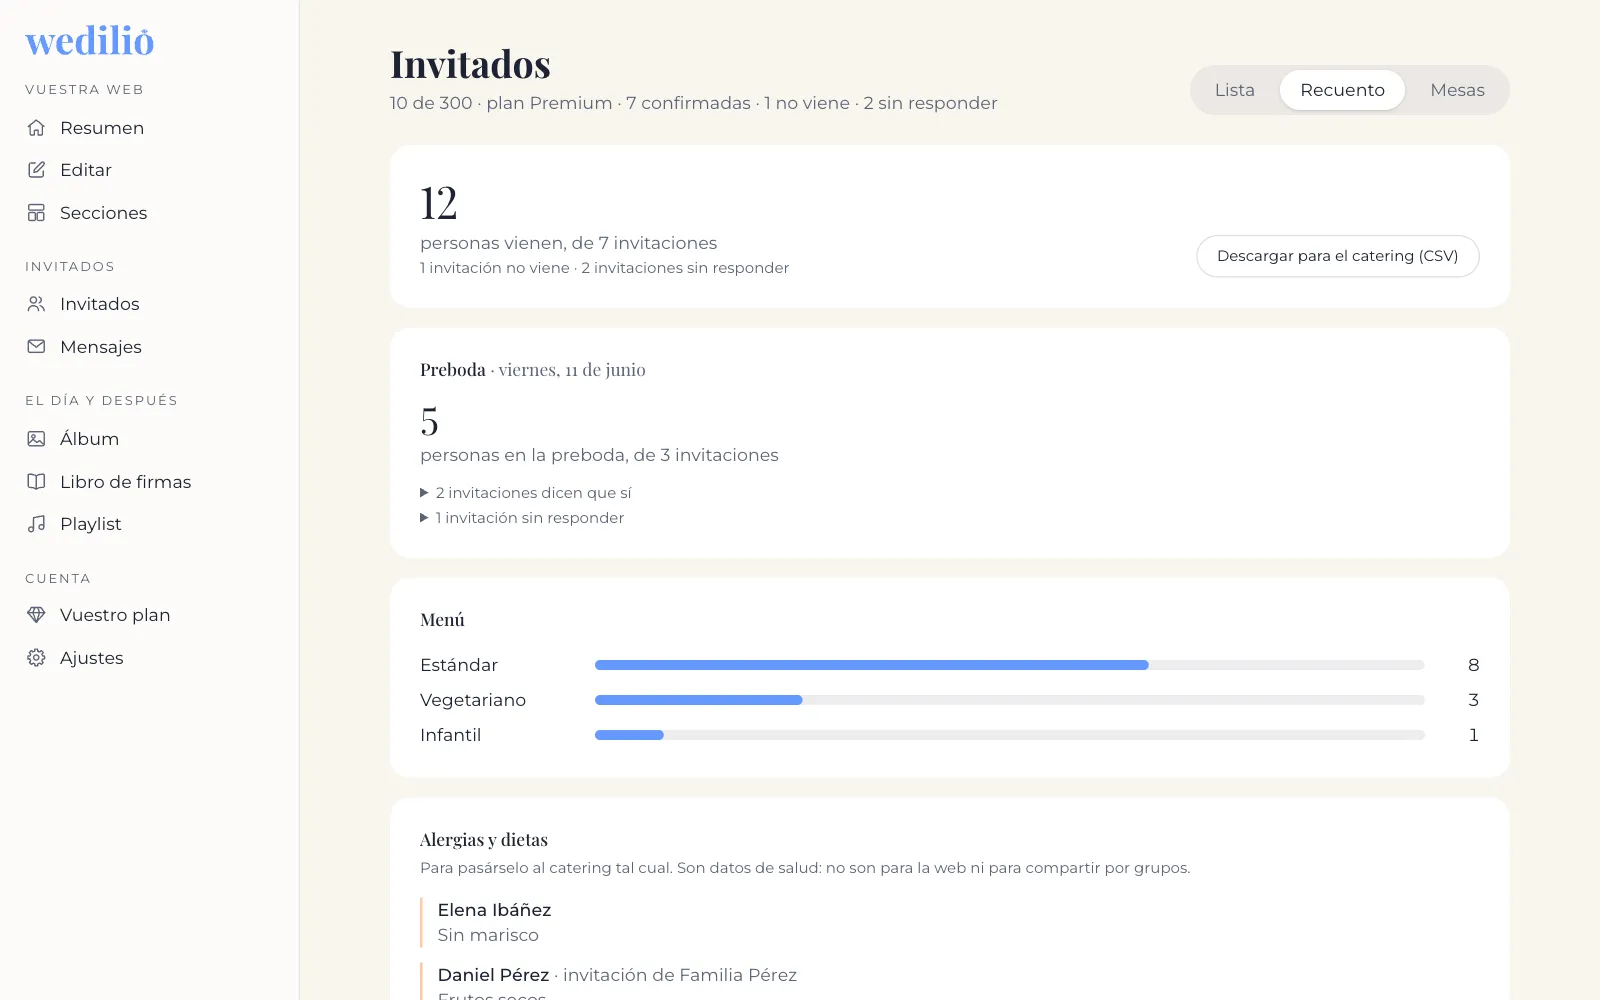1600x1000 pixels.
Task: Click the Infantil count 1
Action: (1473, 735)
